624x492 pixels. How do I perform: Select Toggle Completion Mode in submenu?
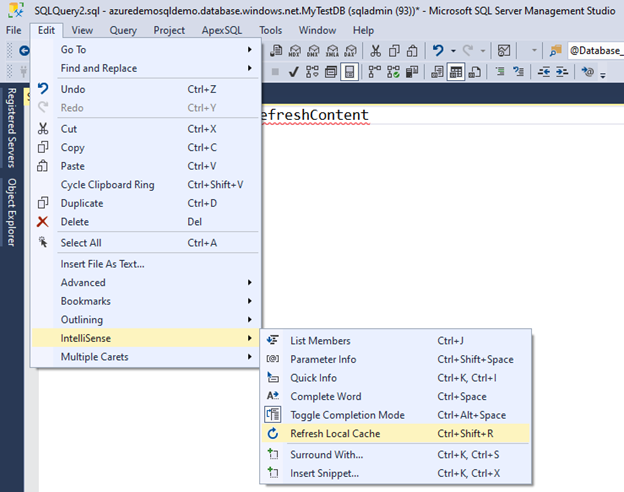[x=396, y=415]
